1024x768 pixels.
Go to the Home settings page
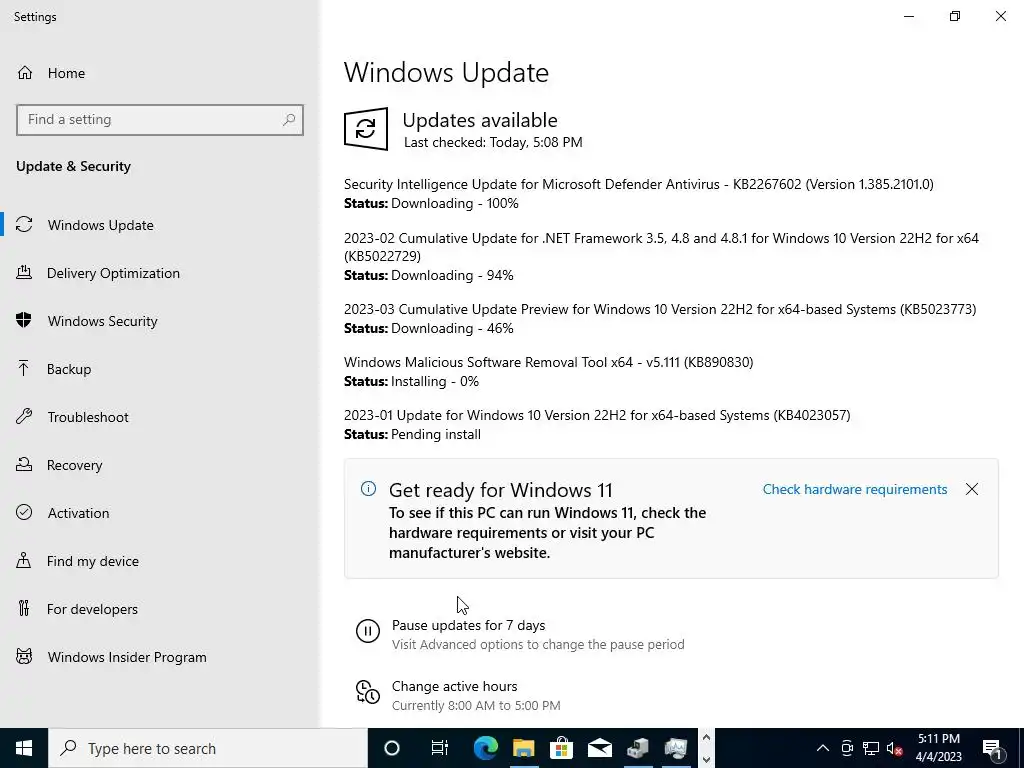(66, 73)
